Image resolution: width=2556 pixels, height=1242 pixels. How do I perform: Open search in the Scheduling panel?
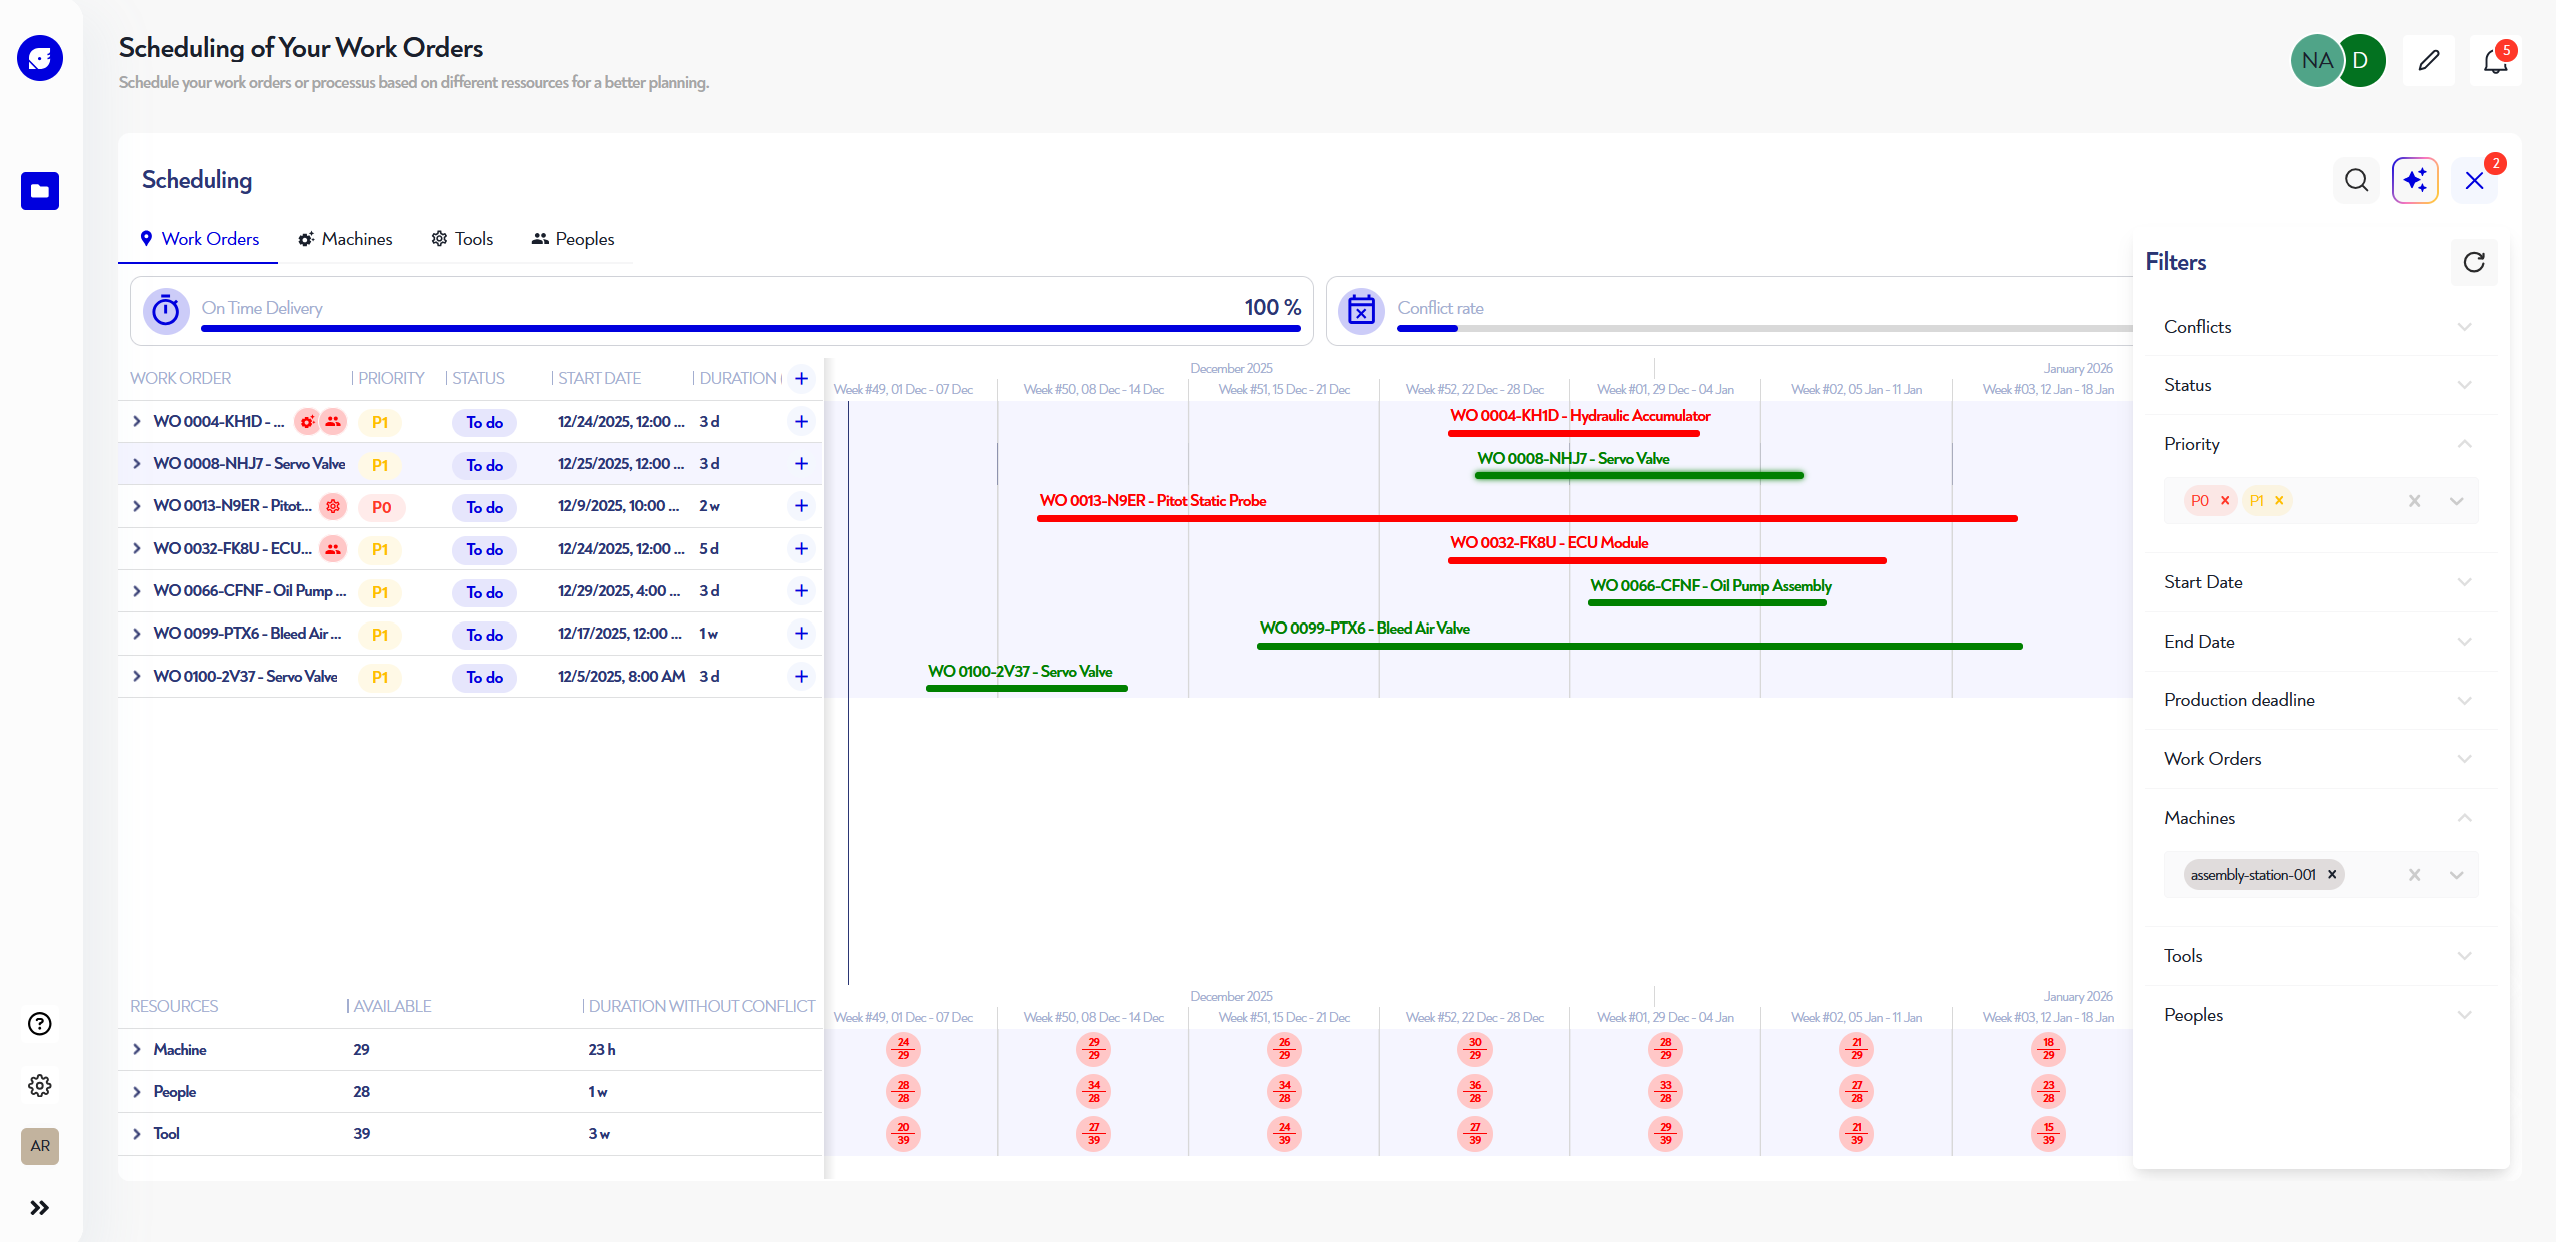click(x=2357, y=180)
